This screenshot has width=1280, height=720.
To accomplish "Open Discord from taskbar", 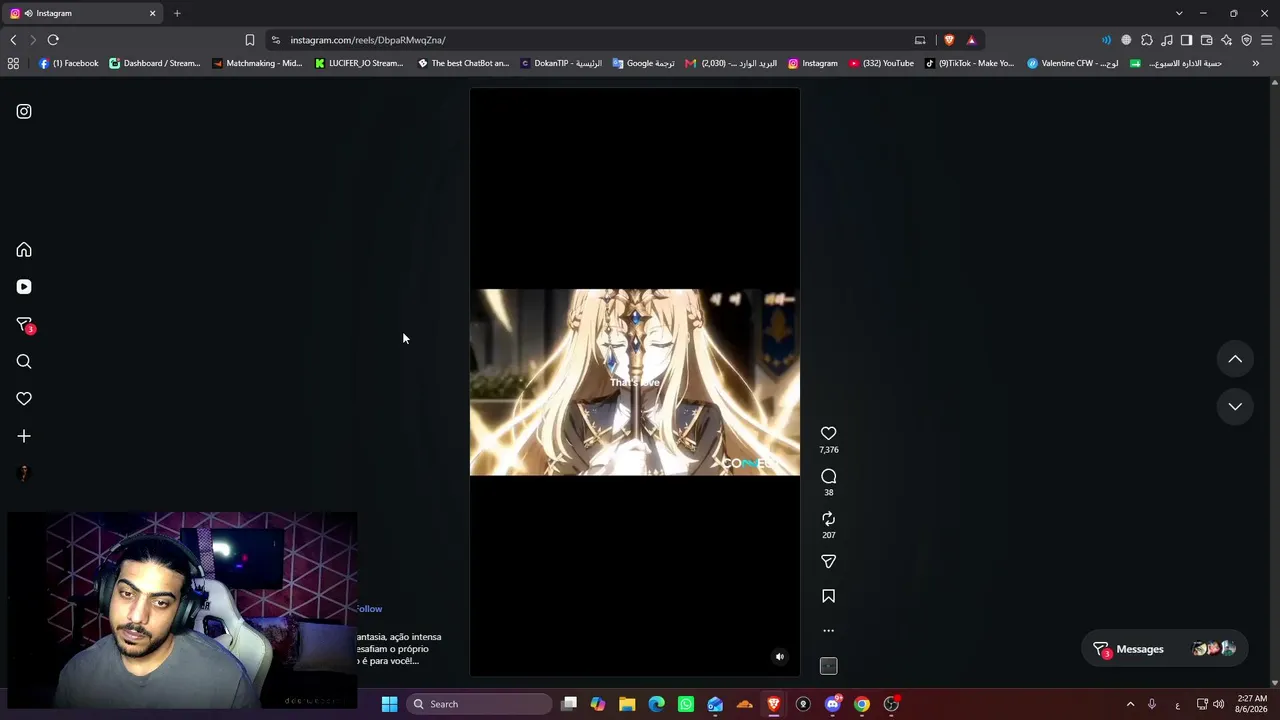I will 833,704.
